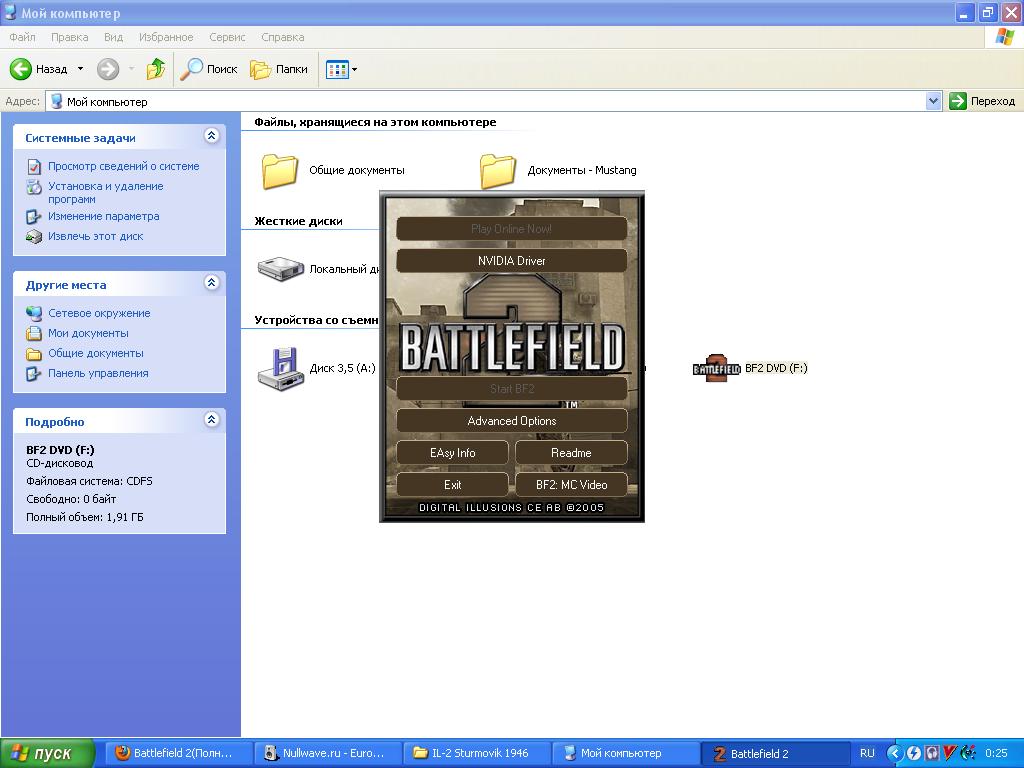Screen dimensions: 1024x768
Task: Click the Просмотр сведений checkmark icon
Action: [x=34, y=167]
